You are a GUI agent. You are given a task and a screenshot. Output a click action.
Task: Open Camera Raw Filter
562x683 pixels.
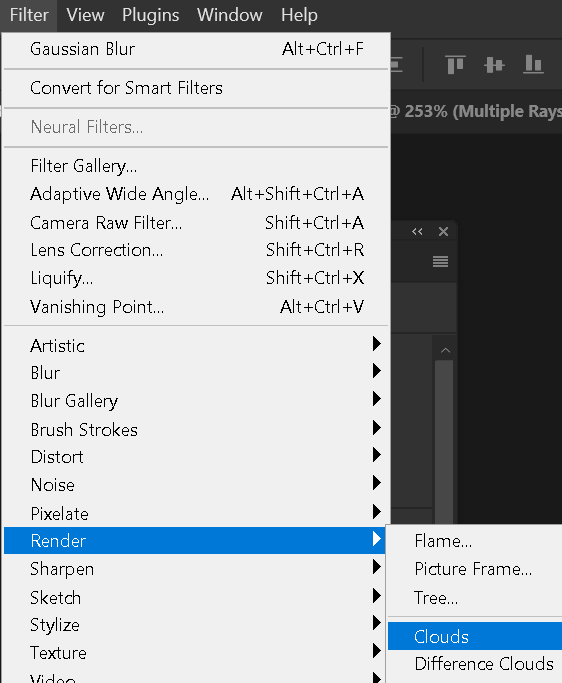click(x=196, y=223)
